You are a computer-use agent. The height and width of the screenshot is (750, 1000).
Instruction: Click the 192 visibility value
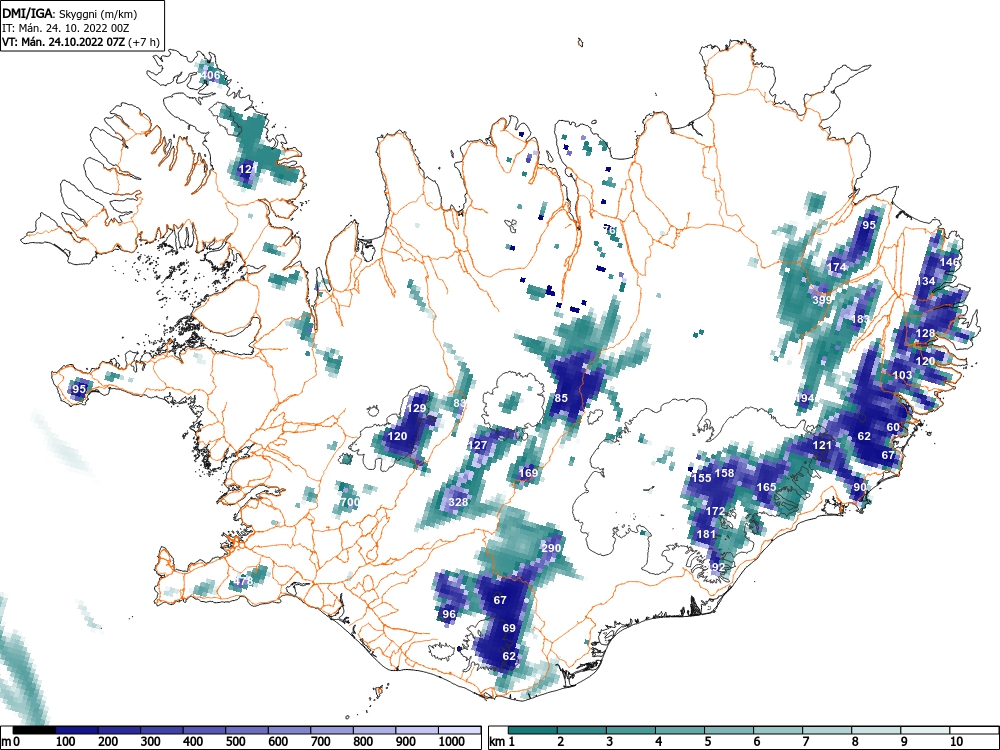click(715, 566)
